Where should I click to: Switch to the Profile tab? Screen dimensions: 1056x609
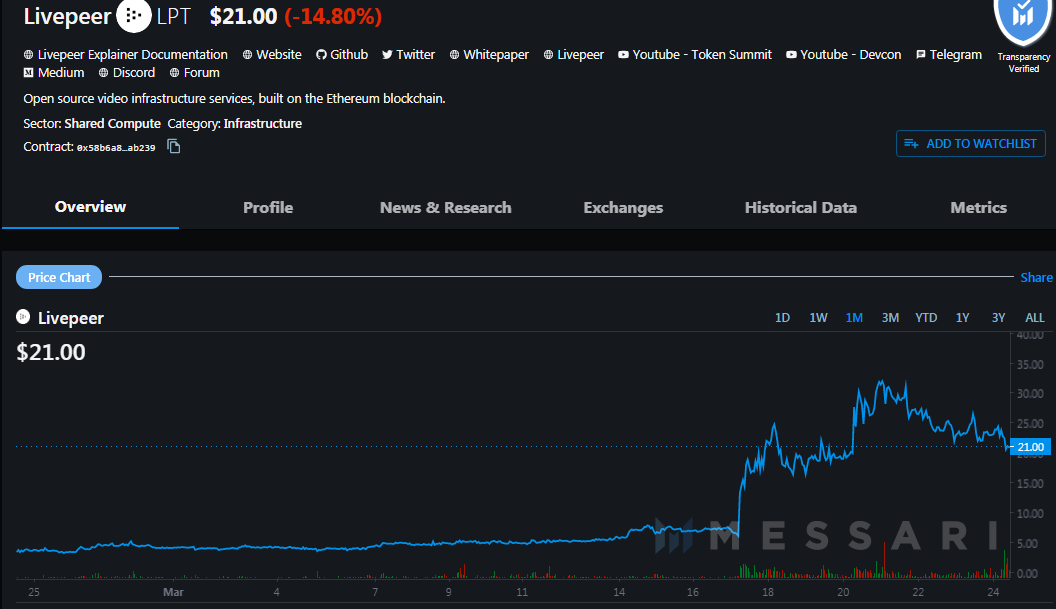pyautogui.click(x=268, y=207)
